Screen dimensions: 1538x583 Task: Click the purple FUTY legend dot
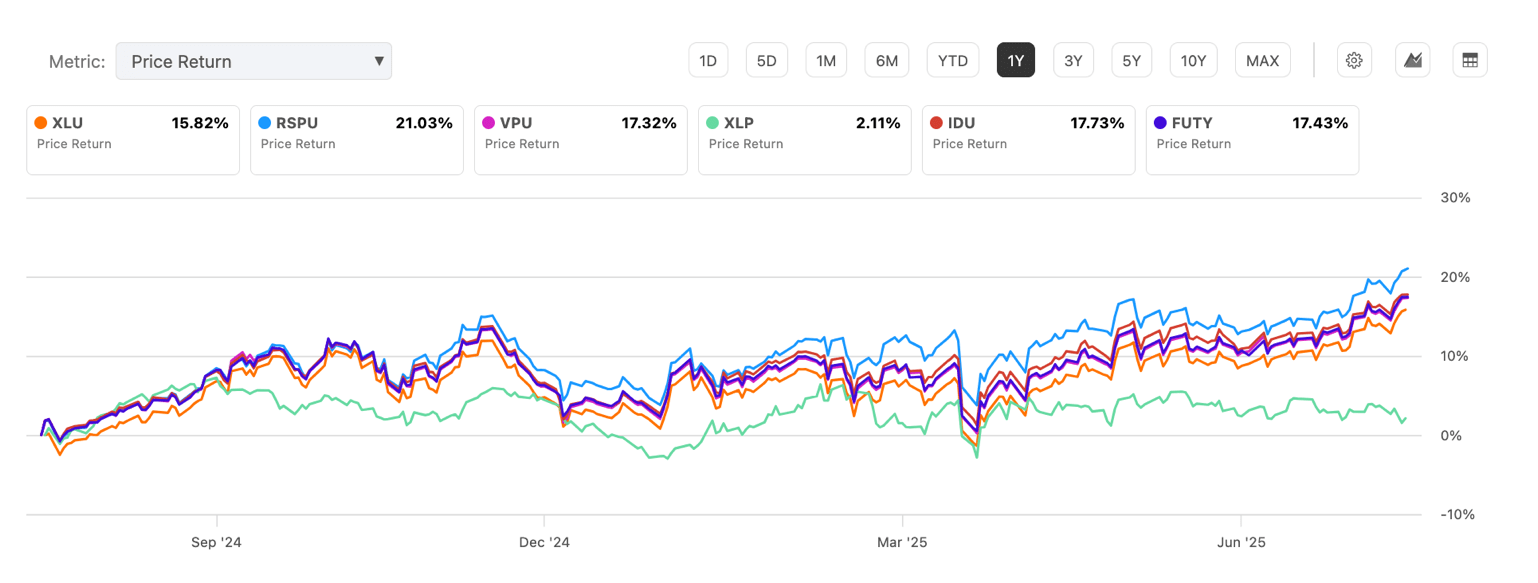[x=1161, y=123]
